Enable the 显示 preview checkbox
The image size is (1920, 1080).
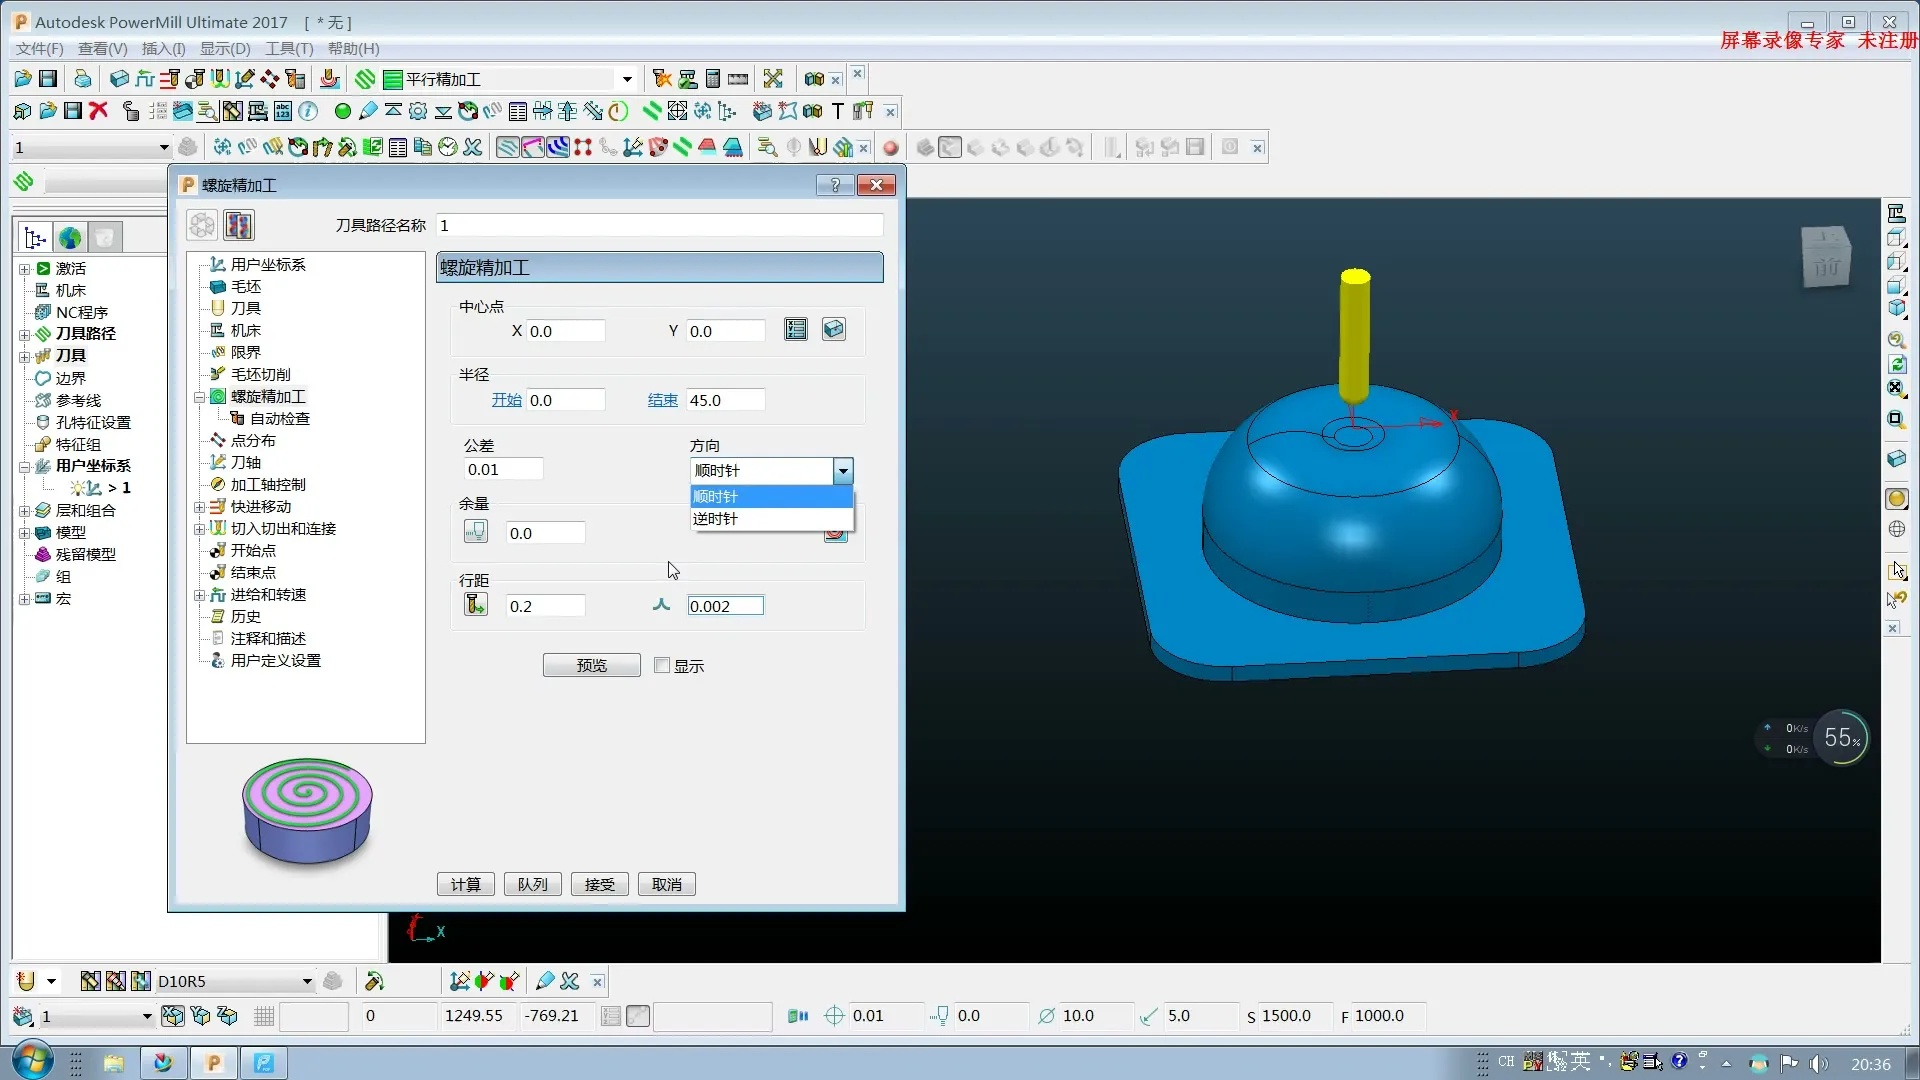(662, 665)
